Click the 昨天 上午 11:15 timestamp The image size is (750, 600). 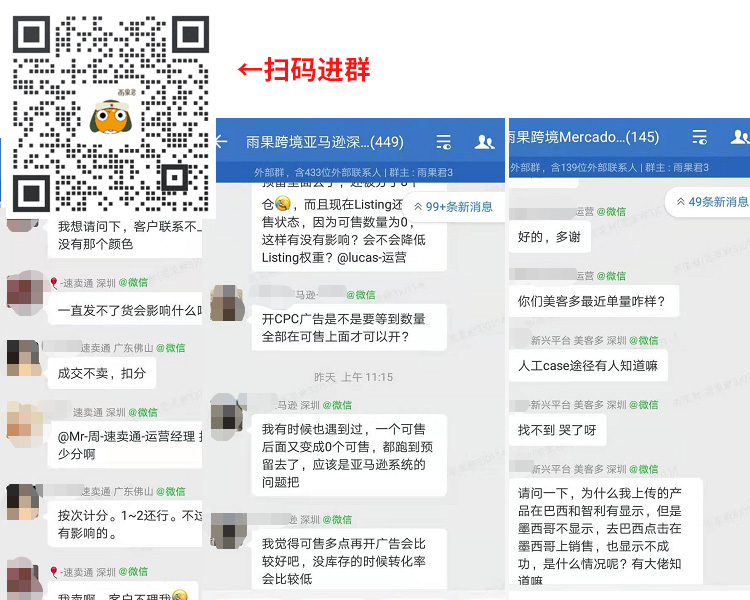click(353, 378)
